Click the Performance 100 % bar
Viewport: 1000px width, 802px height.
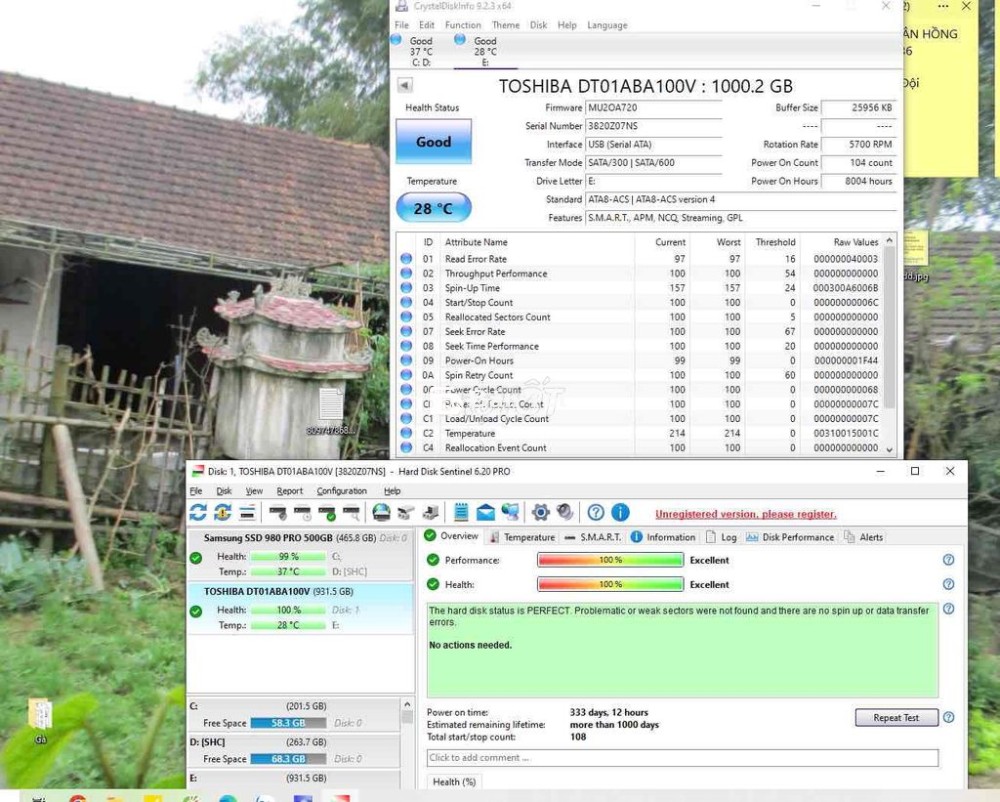pos(610,560)
